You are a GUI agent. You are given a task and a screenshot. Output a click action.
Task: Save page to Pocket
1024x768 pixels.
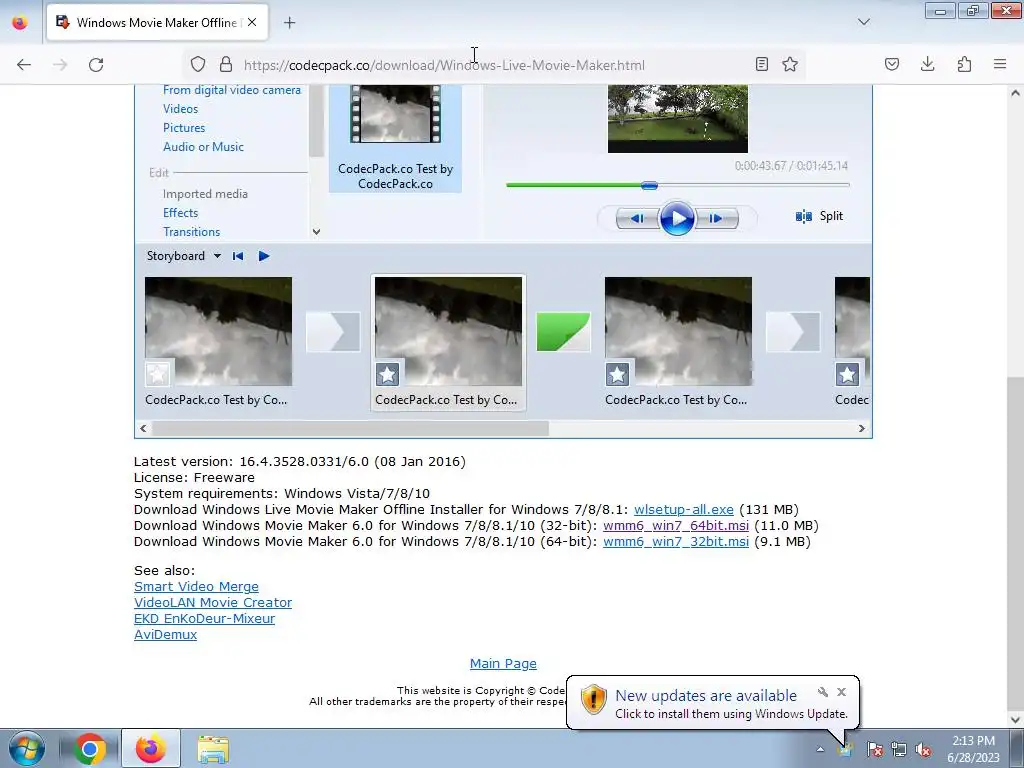pos(892,64)
